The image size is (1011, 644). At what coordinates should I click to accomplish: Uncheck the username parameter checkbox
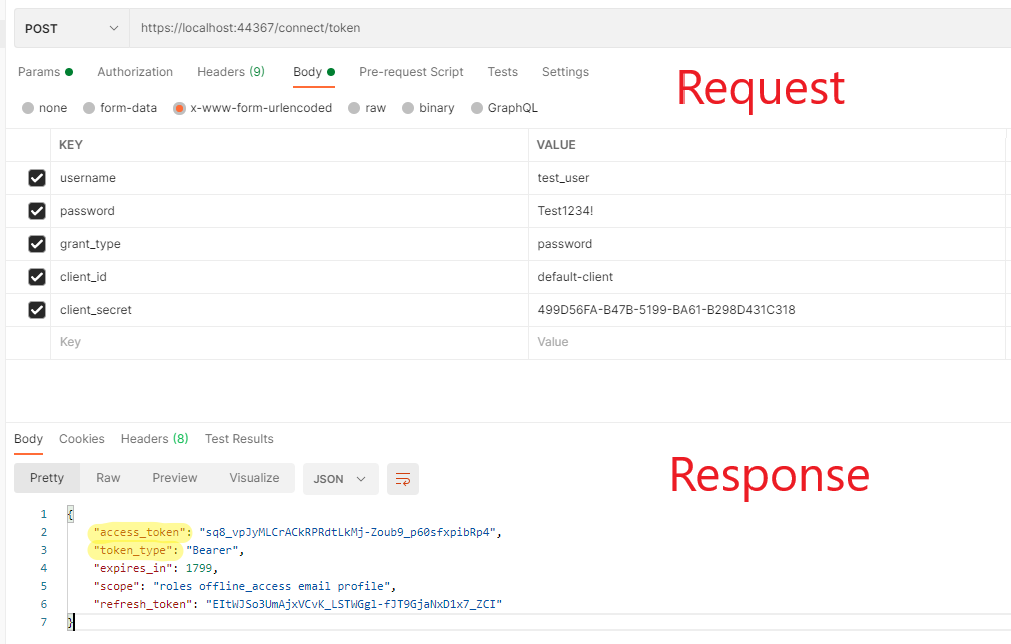(x=37, y=178)
